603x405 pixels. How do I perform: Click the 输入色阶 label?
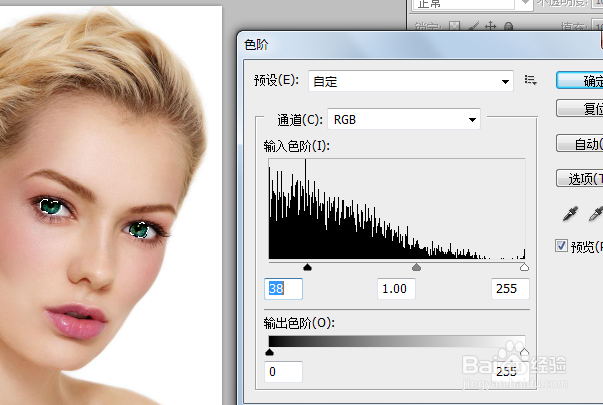(x=297, y=146)
